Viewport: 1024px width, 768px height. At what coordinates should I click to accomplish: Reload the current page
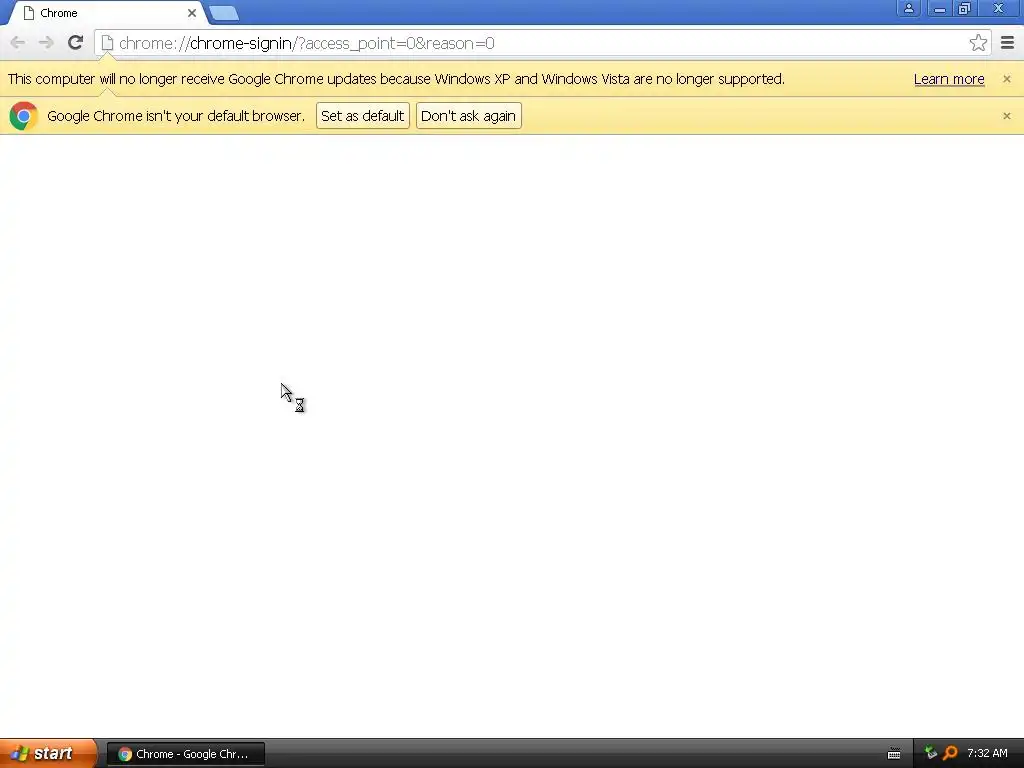click(x=75, y=43)
